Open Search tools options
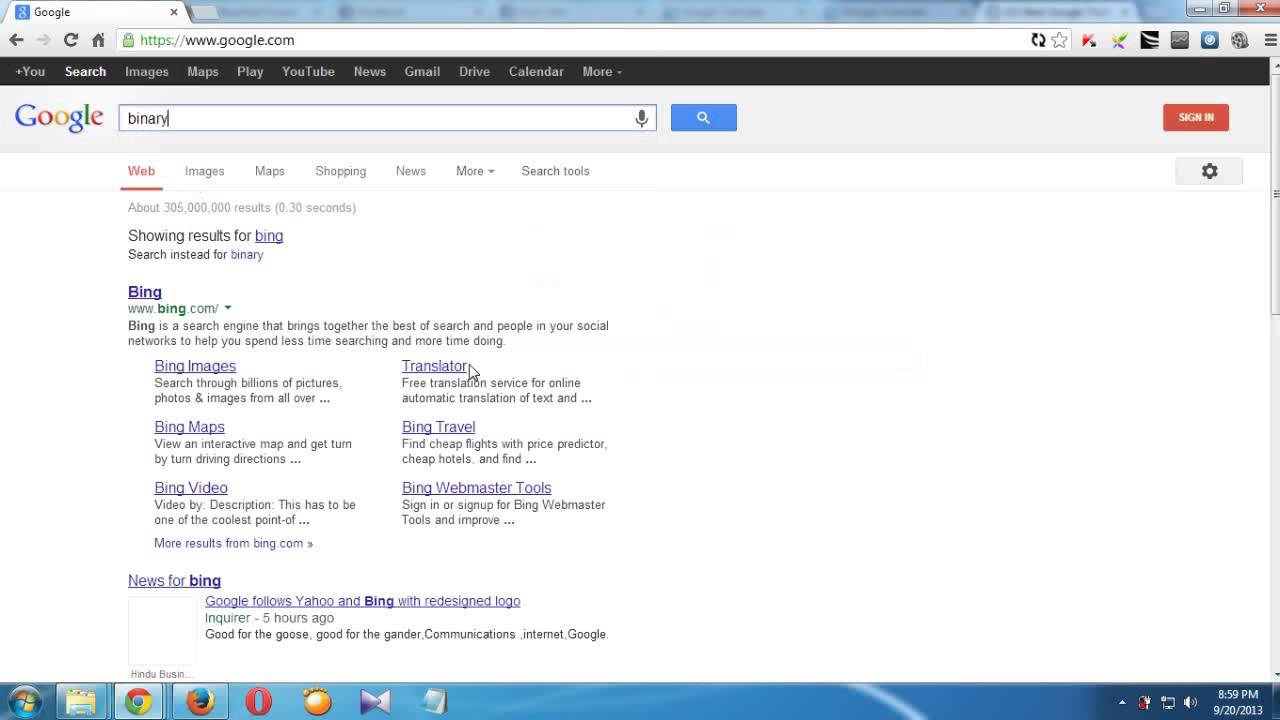The image size is (1280, 720). click(x=555, y=171)
